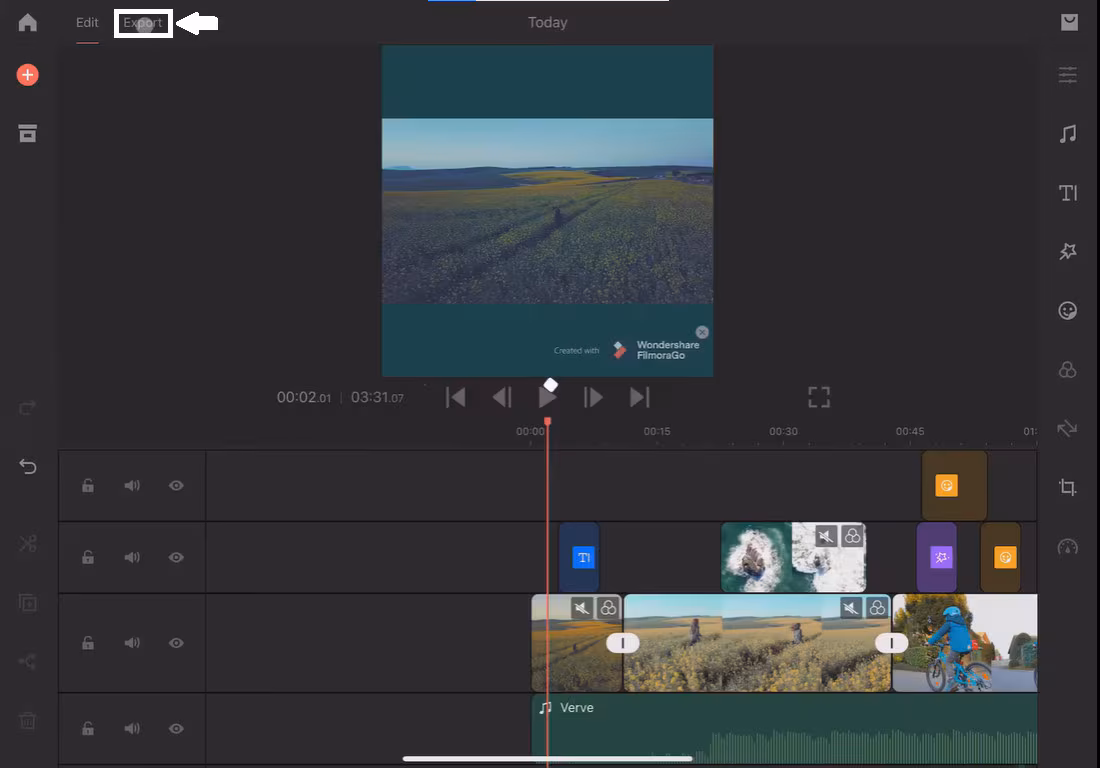Open the filters overlapping circles icon
Viewport: 1100px width, 768px height.
tap(1068, 370)
